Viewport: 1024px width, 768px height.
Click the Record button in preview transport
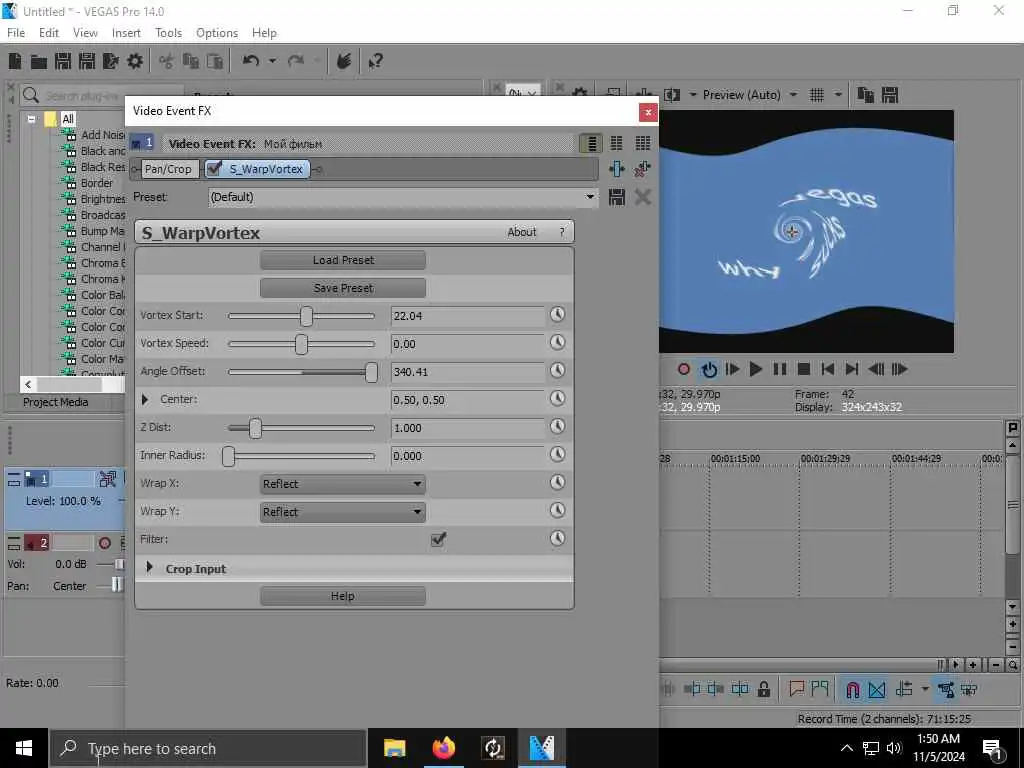coord(684,370)
